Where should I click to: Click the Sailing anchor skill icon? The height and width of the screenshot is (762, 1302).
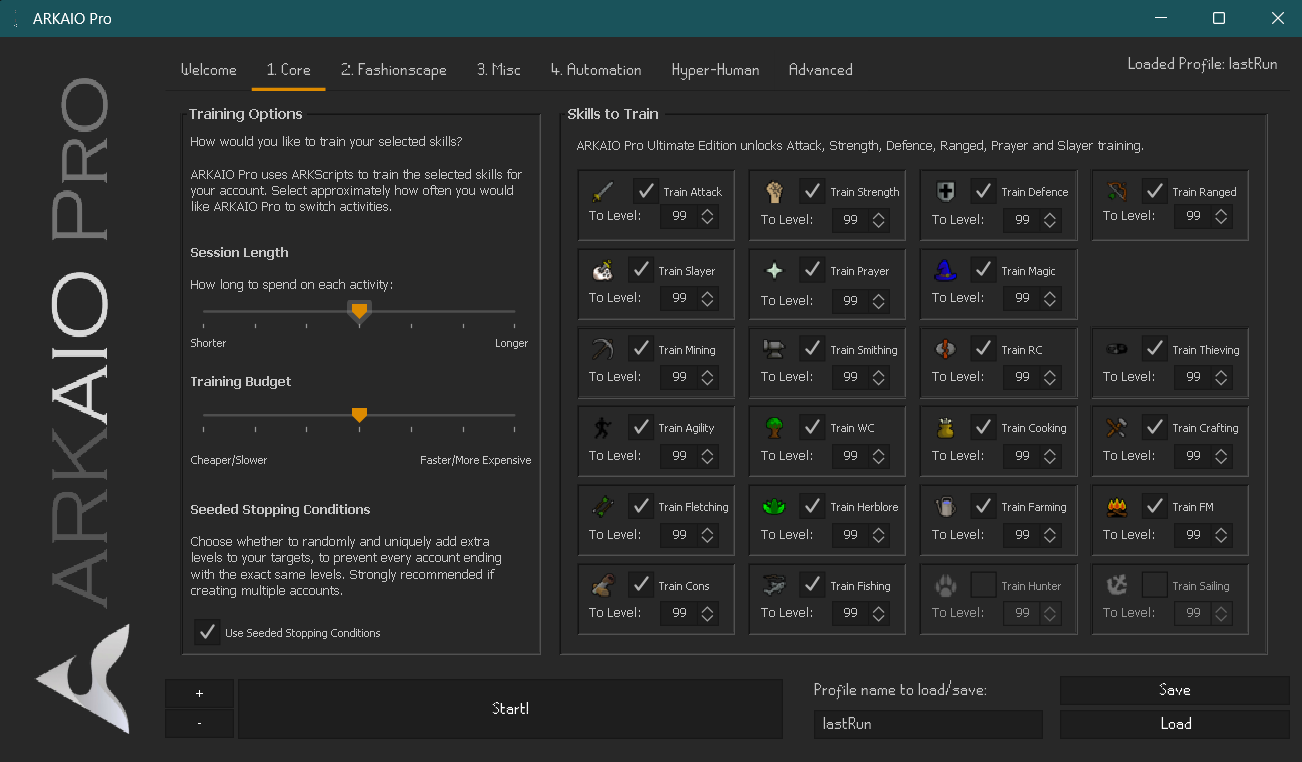(1117, 585)
